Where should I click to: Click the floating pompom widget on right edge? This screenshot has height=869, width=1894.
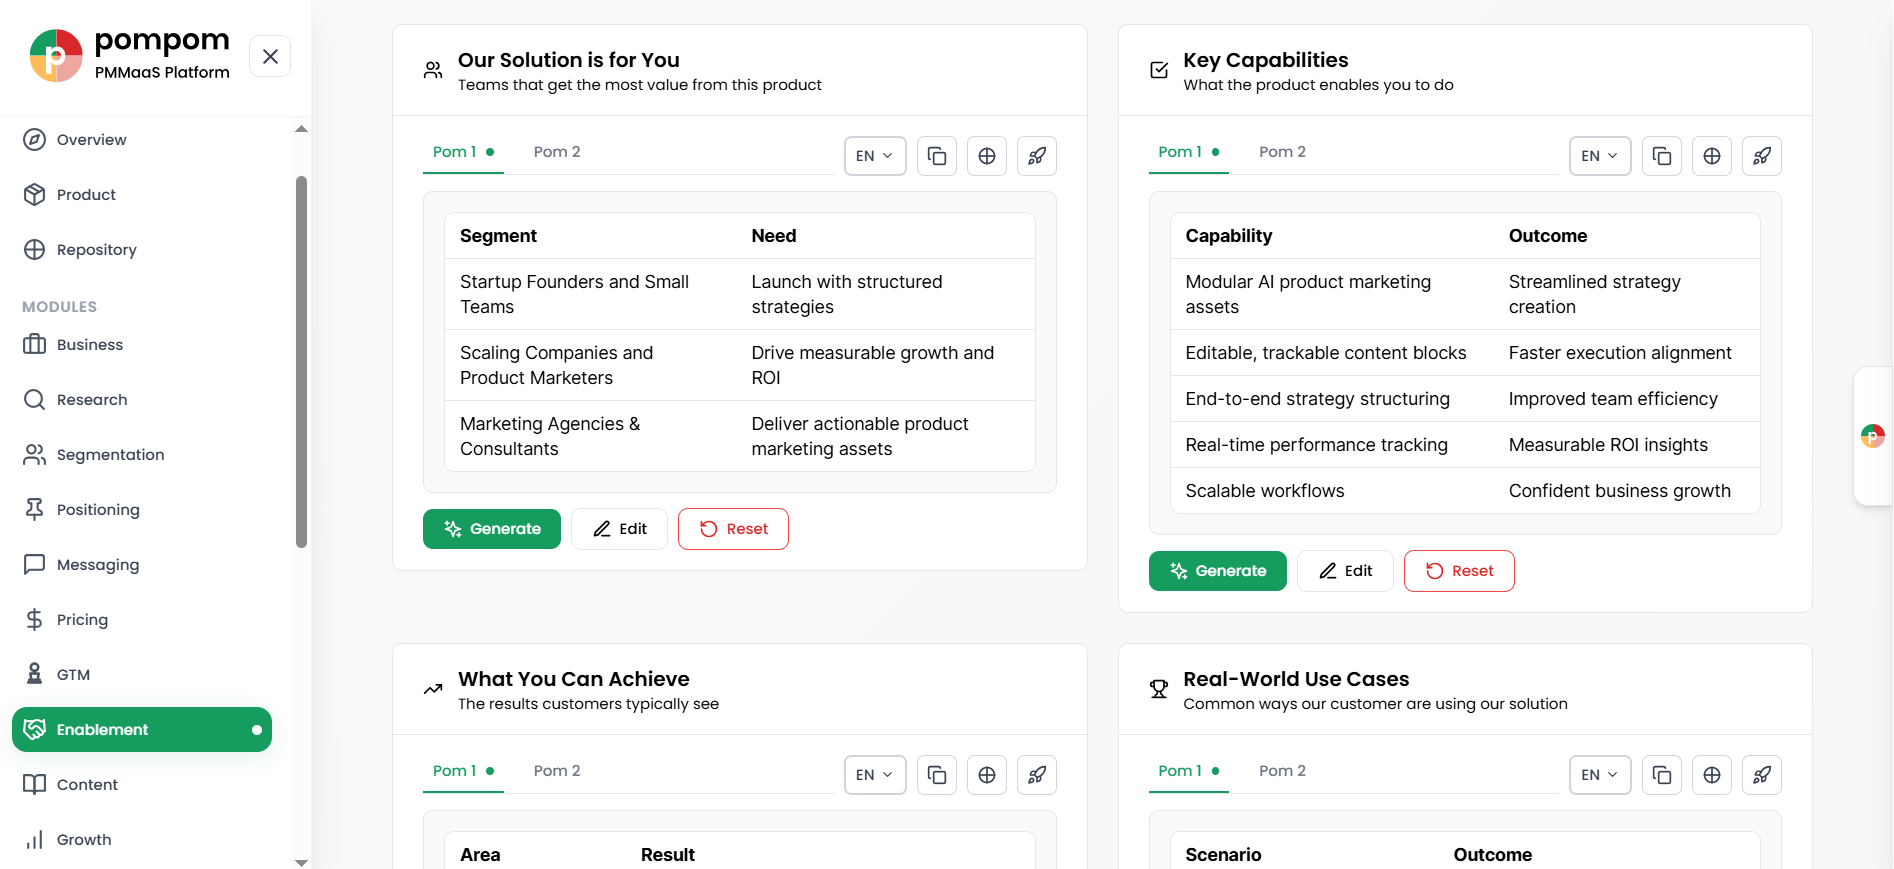(x=1873, y=436)
